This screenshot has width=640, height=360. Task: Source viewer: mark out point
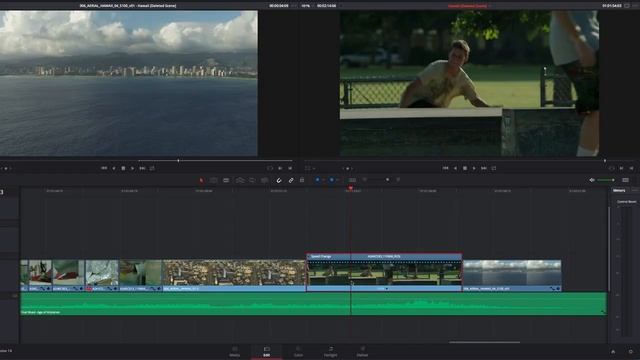[x=290, y=168]
